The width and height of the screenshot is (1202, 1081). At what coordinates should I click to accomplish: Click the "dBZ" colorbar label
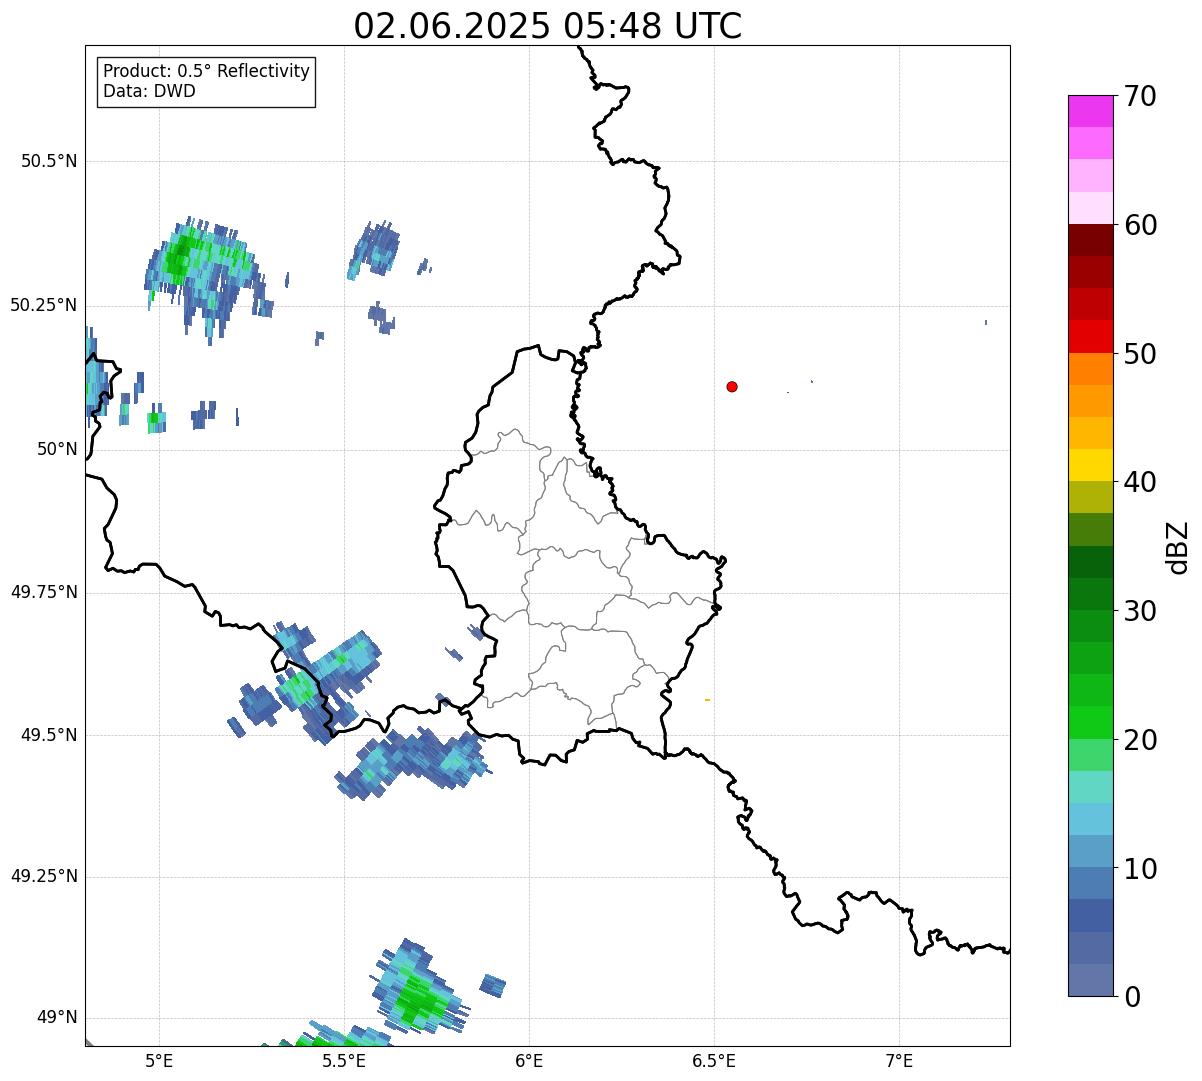(1177, 546)
